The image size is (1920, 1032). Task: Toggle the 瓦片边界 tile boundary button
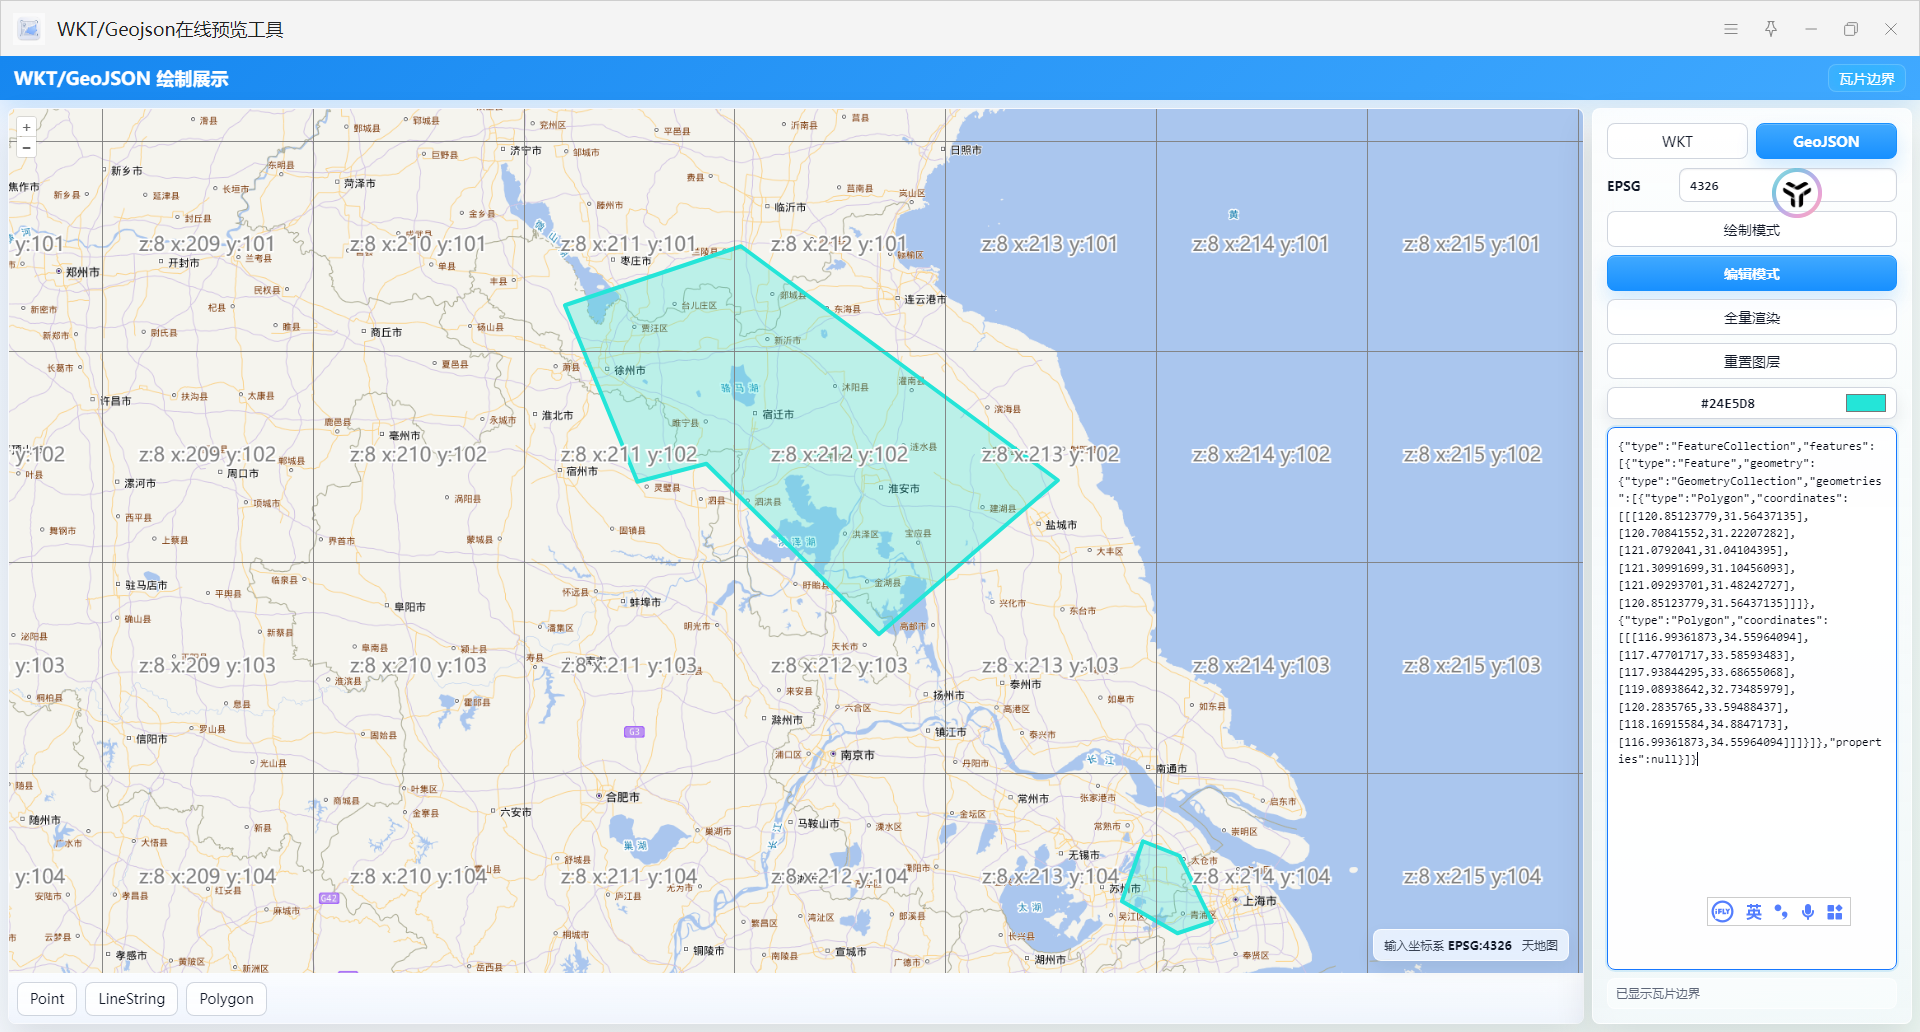pos(1866,79)
